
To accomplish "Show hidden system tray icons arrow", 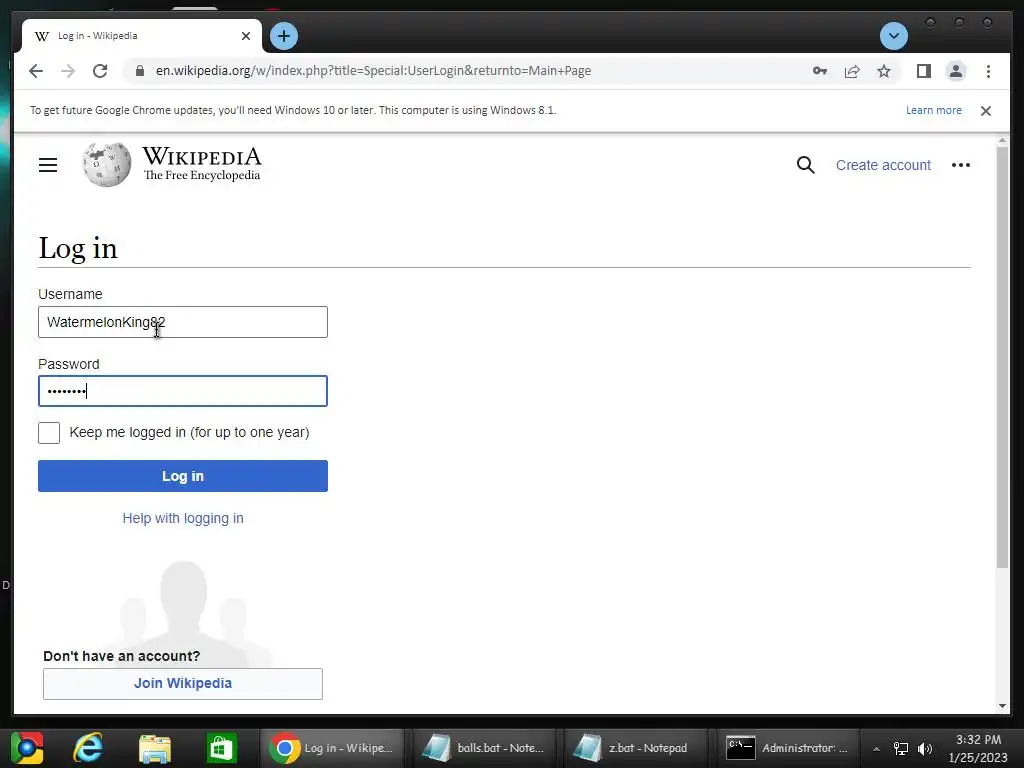I will 876,749.
